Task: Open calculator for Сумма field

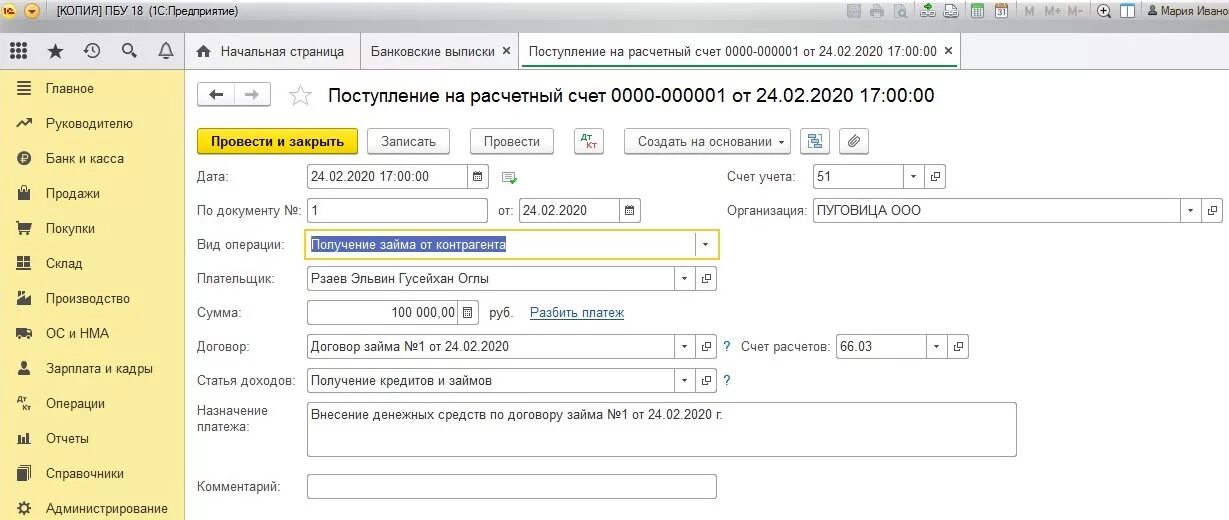Action: (x=469, y=313)
